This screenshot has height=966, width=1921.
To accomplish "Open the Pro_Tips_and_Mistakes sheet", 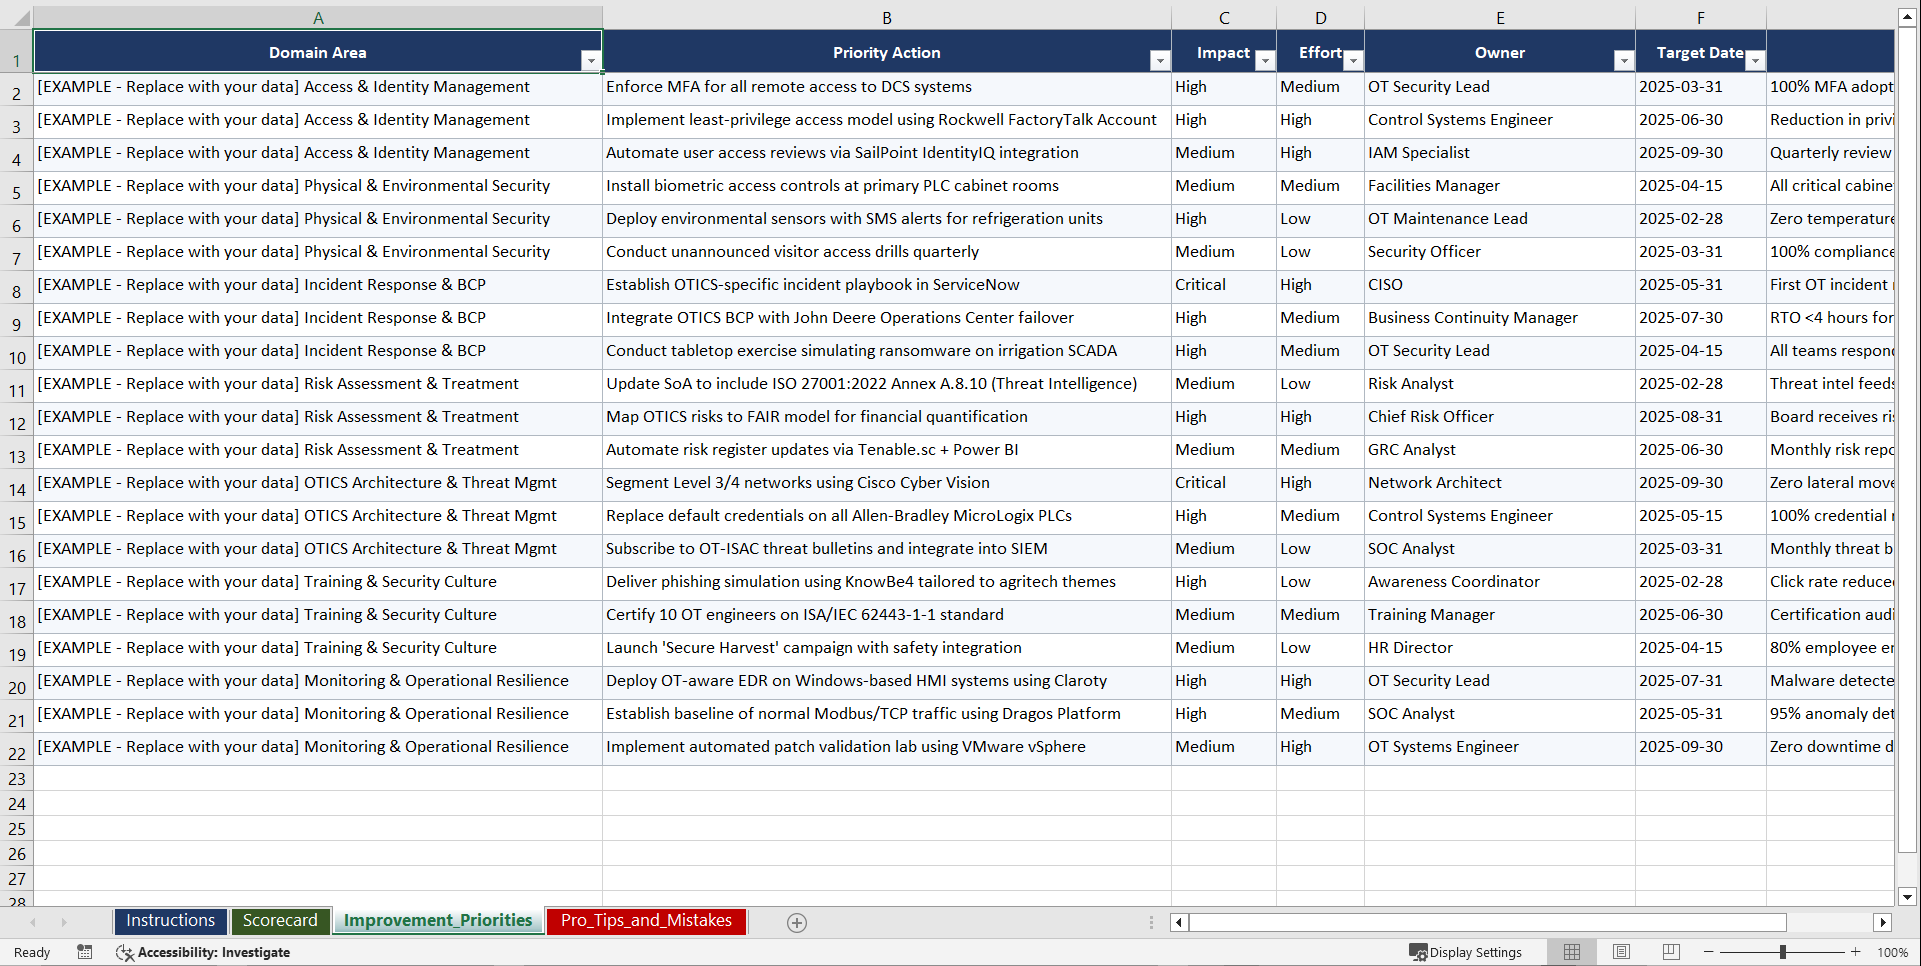I will (645, 921).
